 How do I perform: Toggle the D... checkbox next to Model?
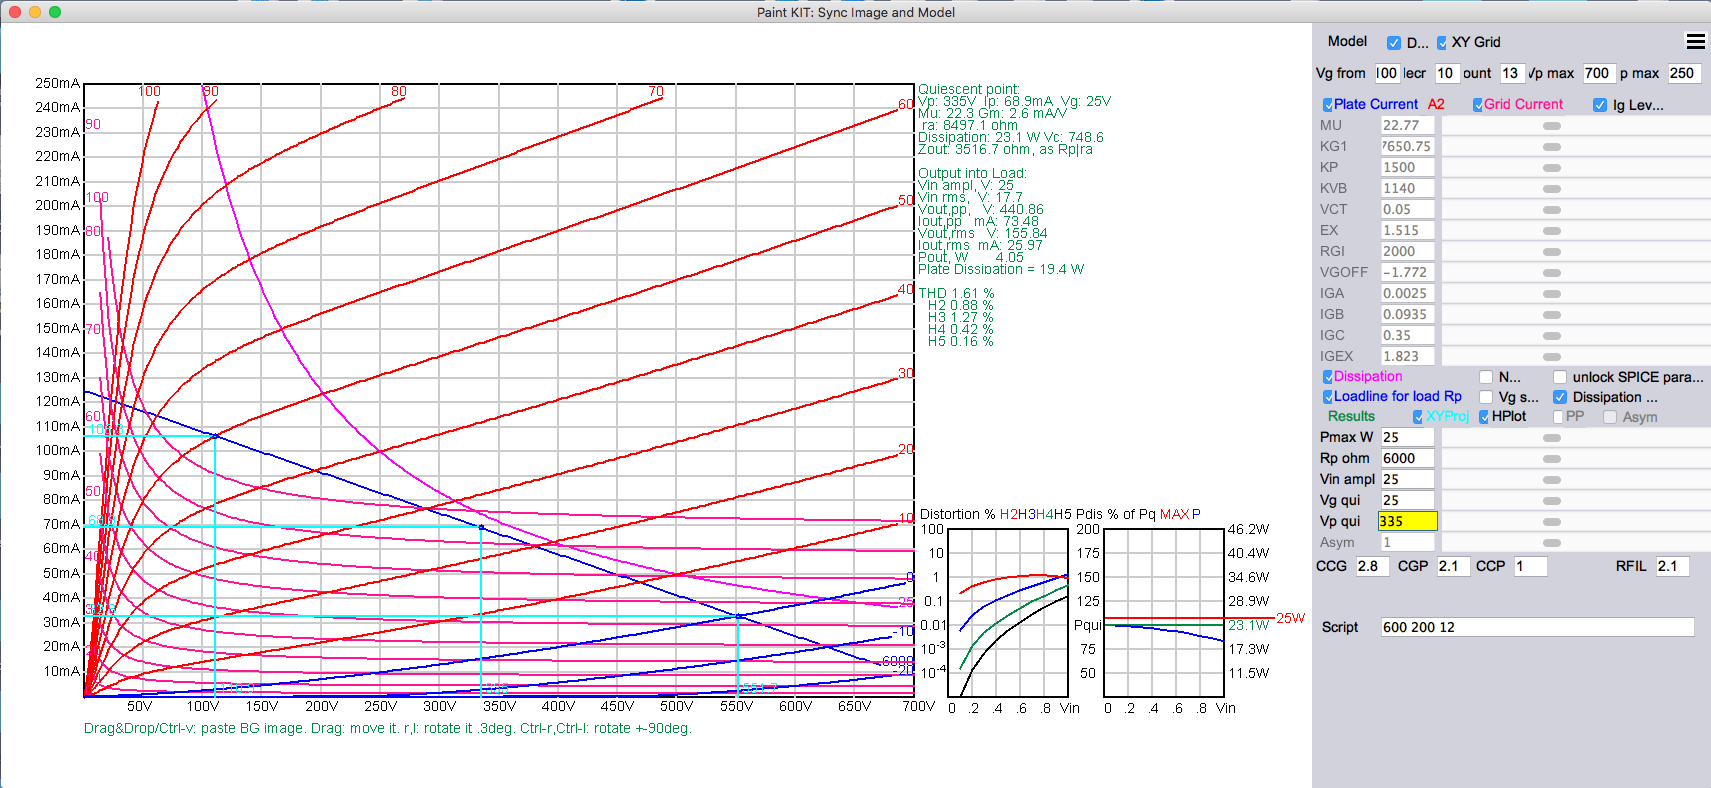coord(1393,43)
